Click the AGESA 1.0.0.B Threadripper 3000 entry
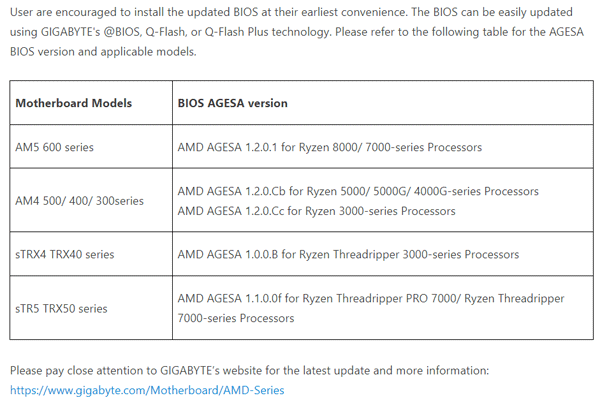 pyautogui.click(x=348, y=255)
